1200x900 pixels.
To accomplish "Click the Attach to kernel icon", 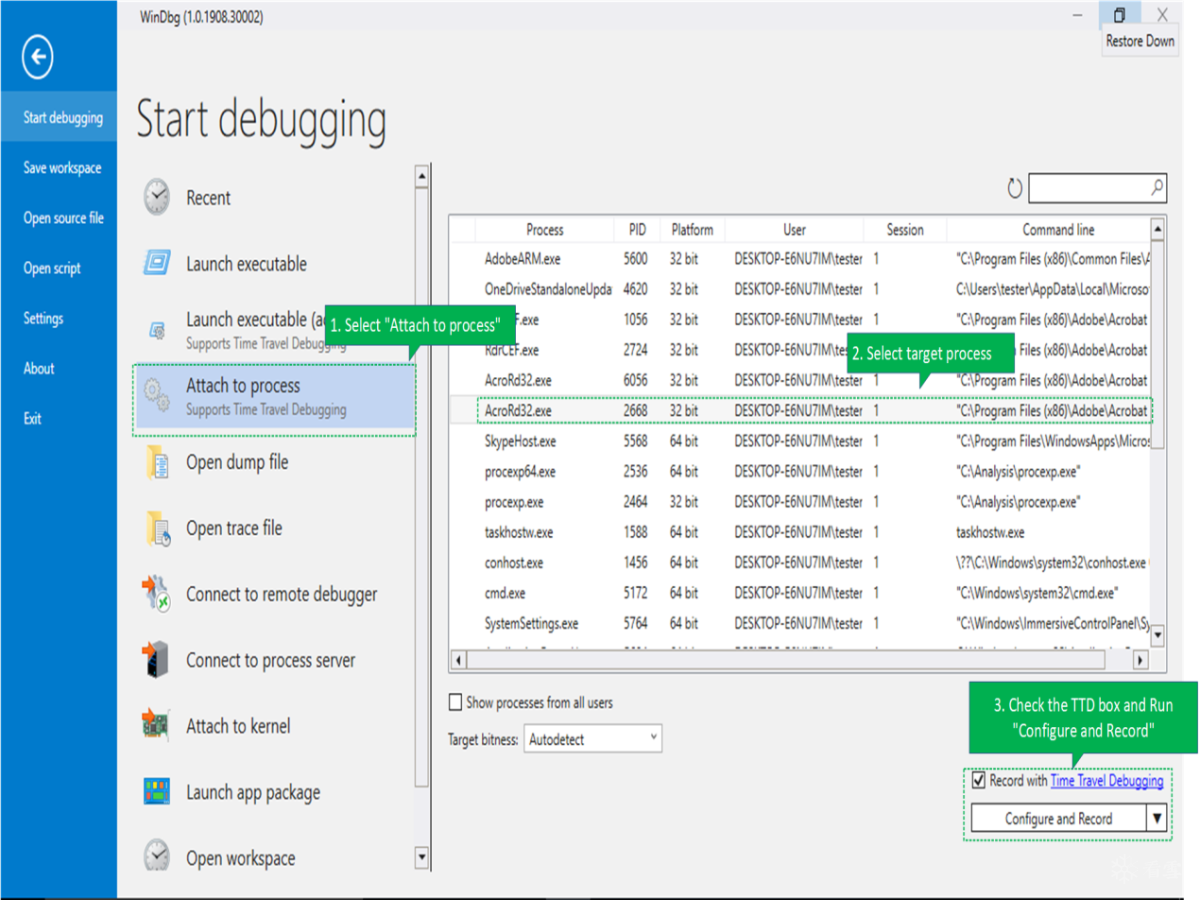I will coord(156,726).
